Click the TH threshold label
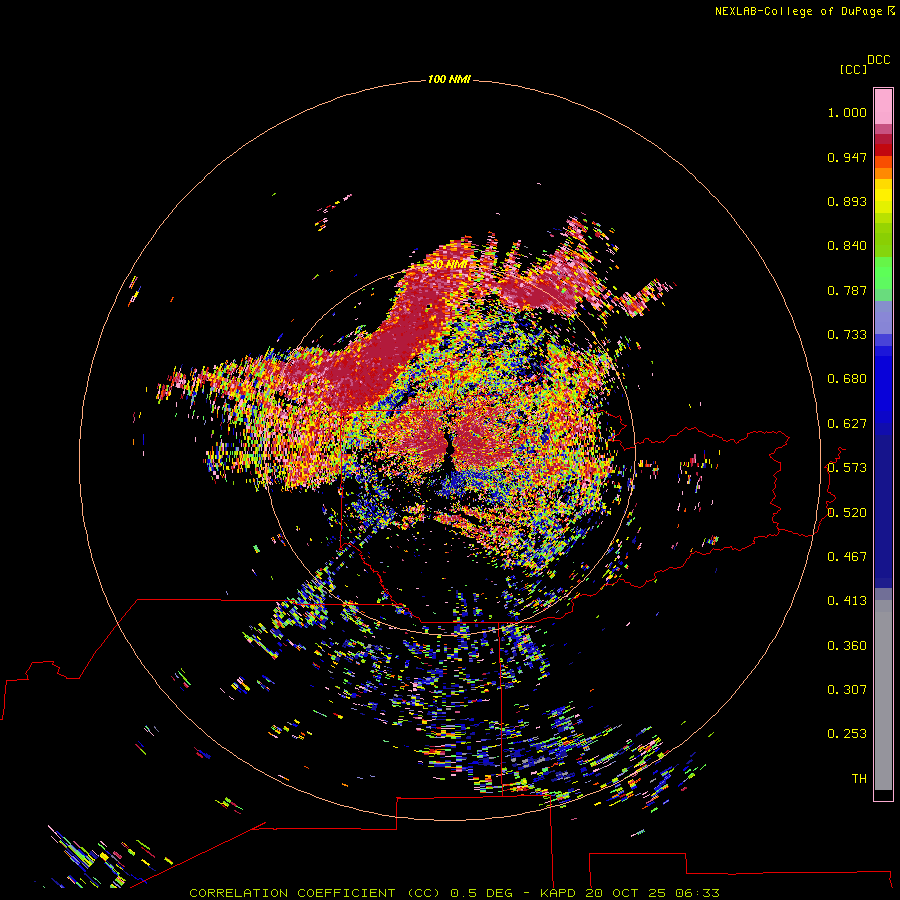This screenshot has height=900, width=900. click(x=859, y=779)
